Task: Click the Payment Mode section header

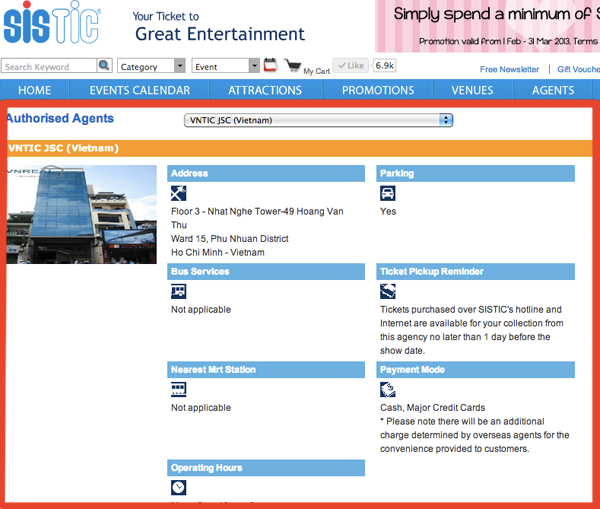Action: tap(475, 370)
